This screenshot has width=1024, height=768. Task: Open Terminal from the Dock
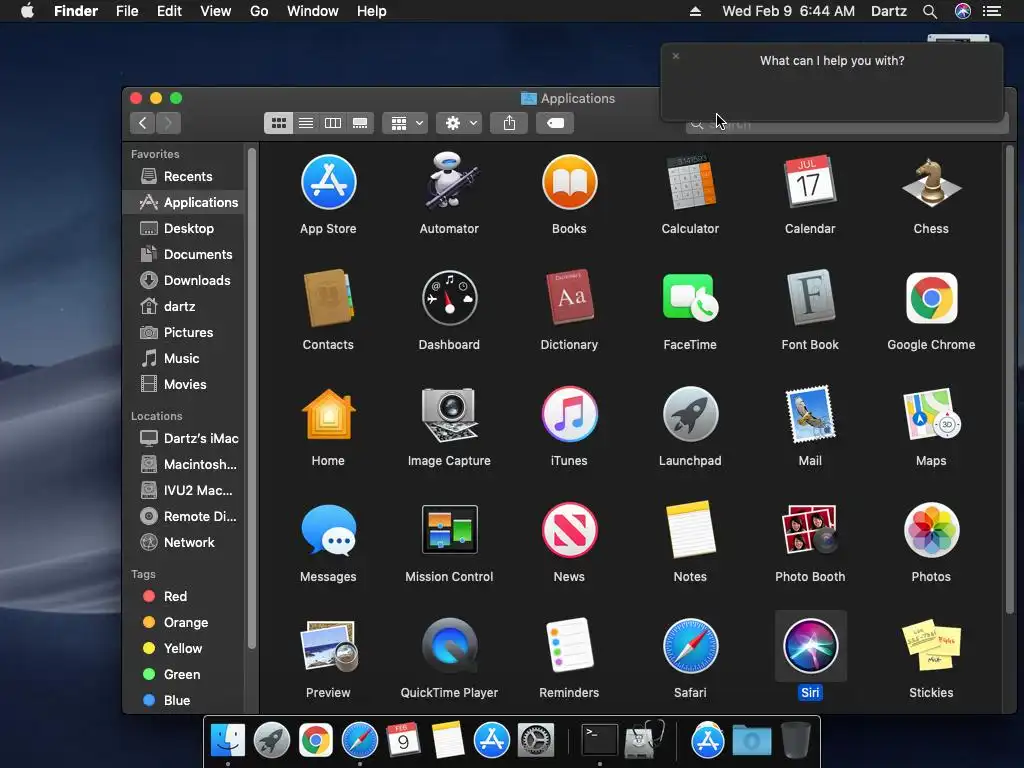(x=600, y=741)
